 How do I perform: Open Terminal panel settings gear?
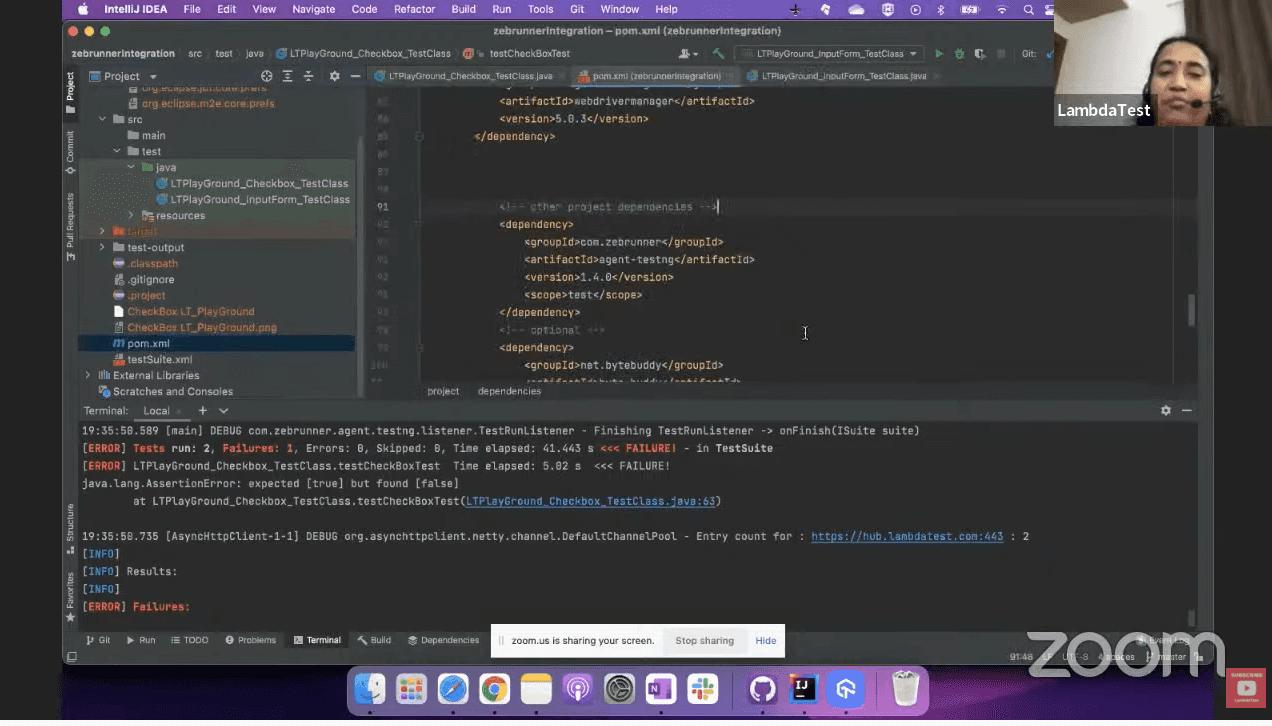(1165, 411)
